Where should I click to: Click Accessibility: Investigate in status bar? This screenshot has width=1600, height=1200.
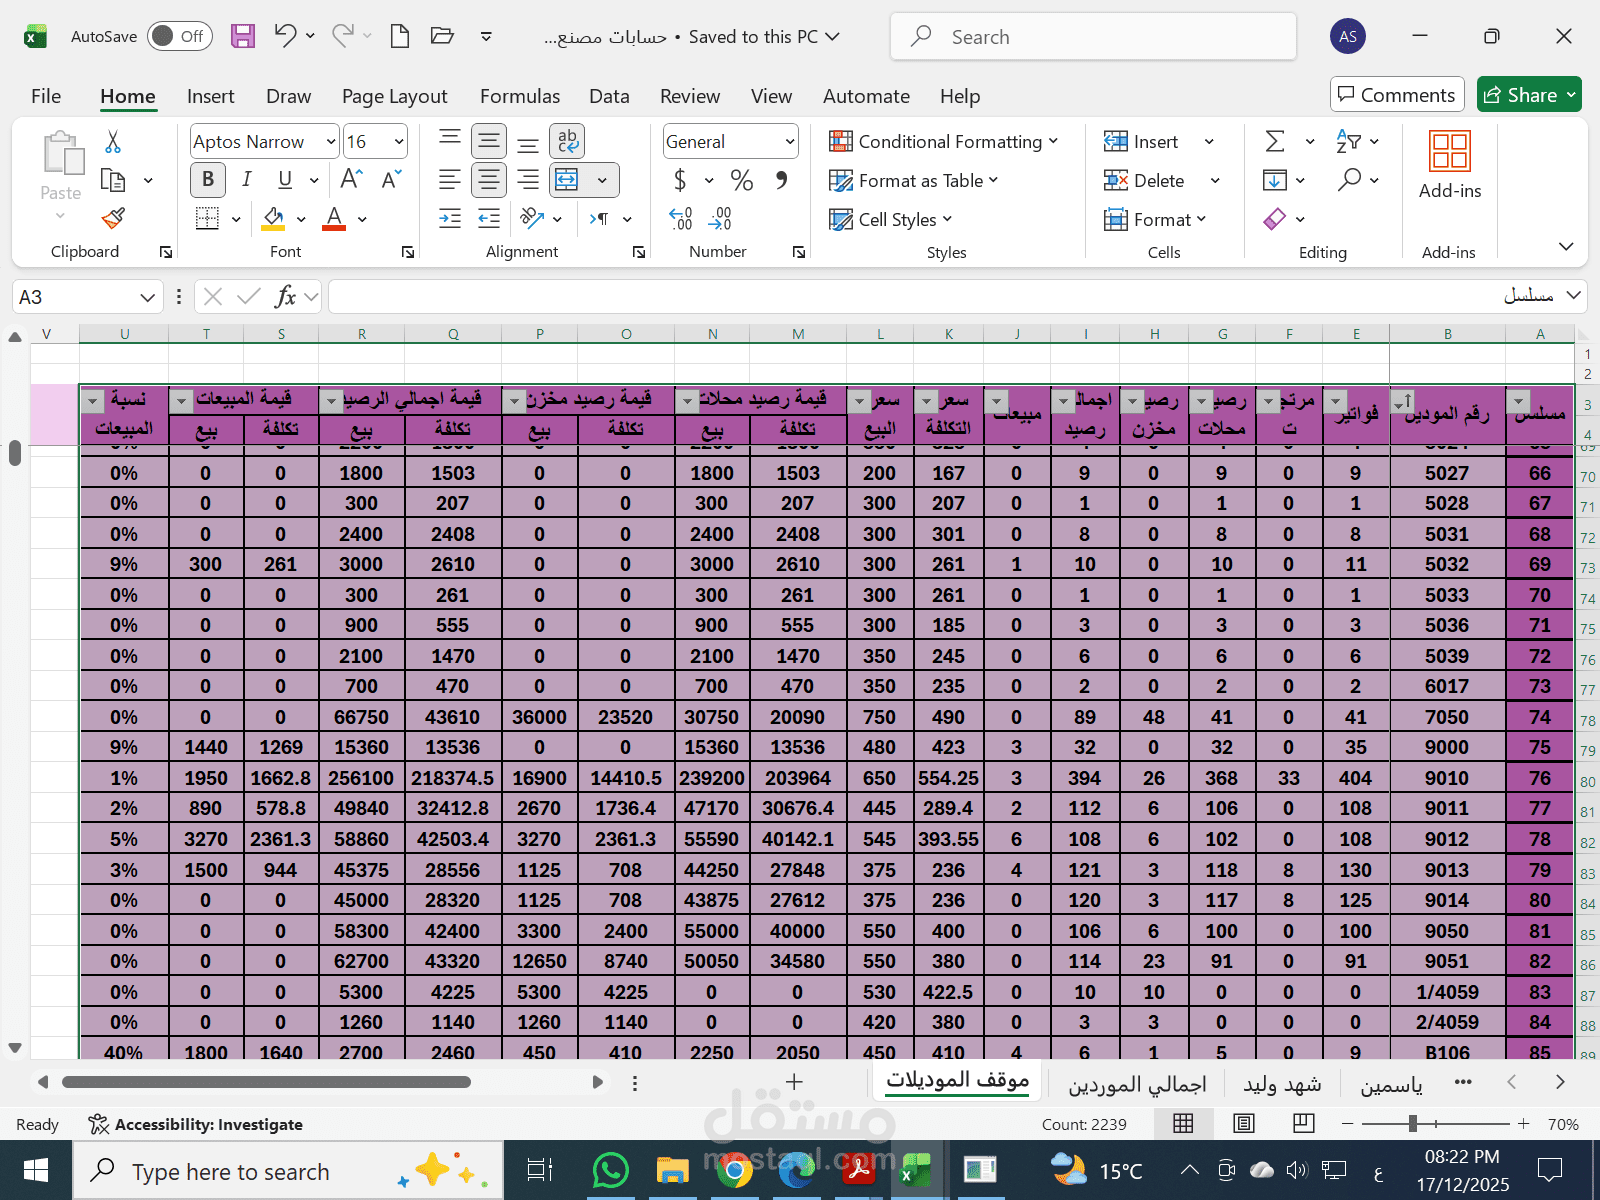coord(195,1124)
